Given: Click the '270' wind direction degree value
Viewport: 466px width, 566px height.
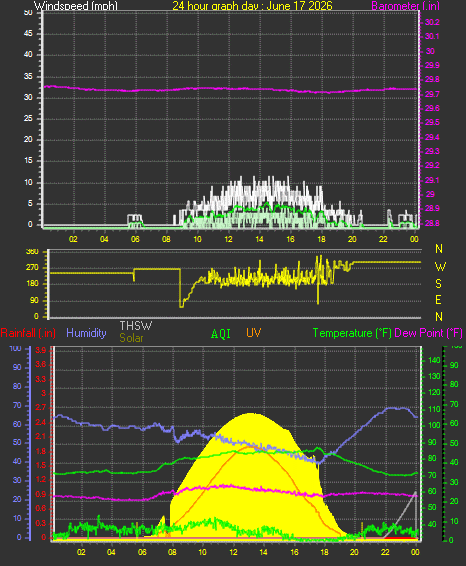Looking at the screenshot, I should tap(32, 267).
